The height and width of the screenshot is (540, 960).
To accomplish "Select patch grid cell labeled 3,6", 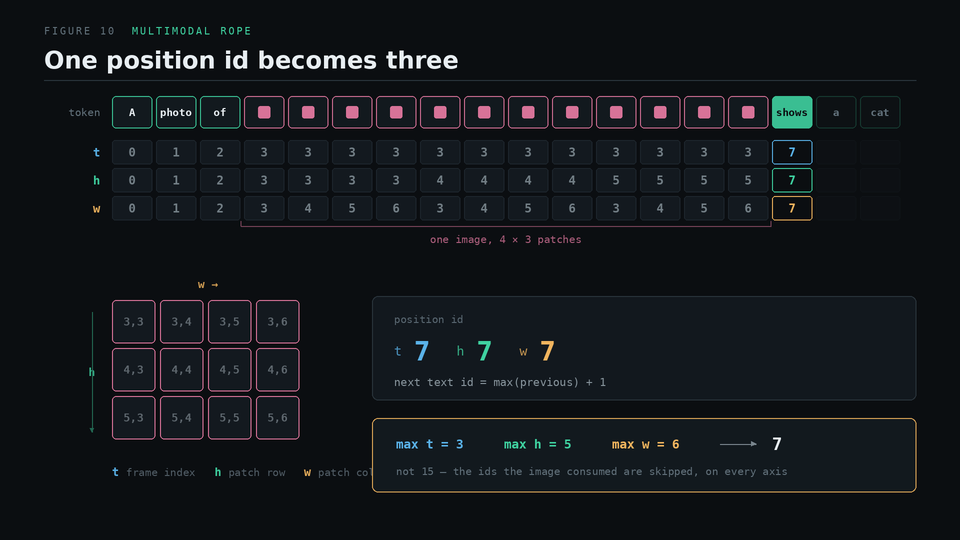I will pos(278,321).
